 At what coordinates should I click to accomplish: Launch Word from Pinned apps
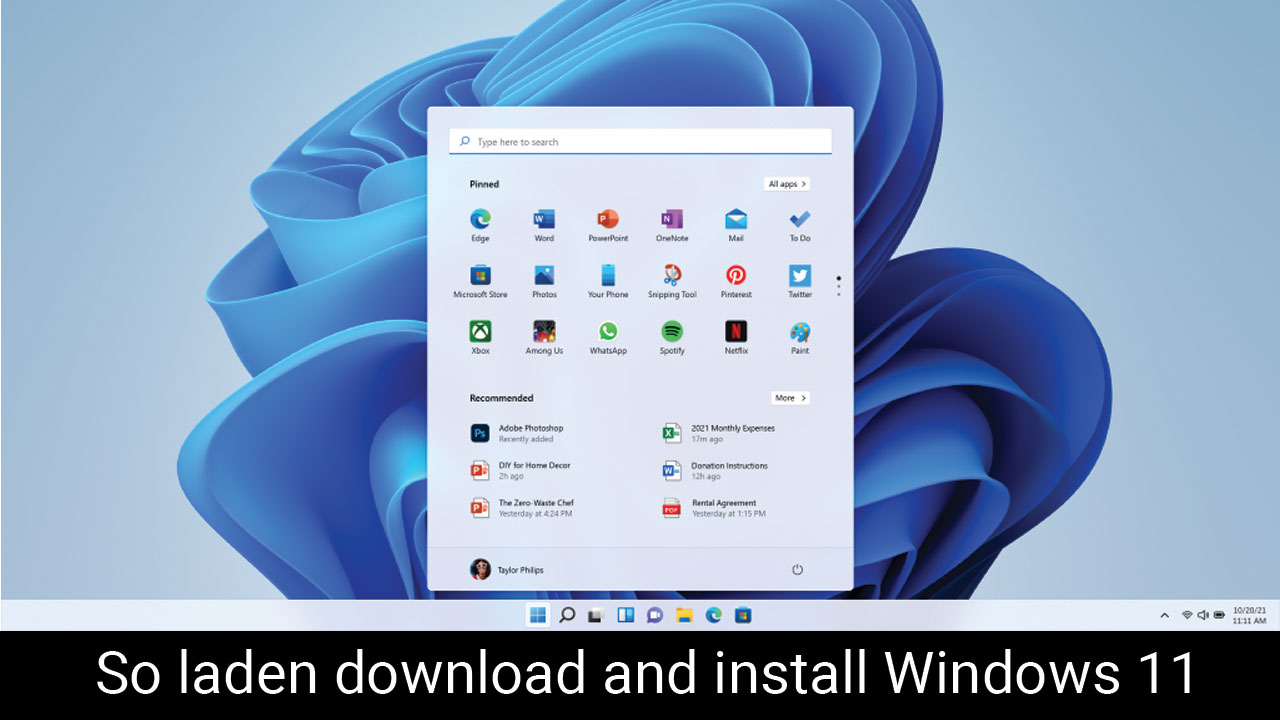click(x=544, y=225)
